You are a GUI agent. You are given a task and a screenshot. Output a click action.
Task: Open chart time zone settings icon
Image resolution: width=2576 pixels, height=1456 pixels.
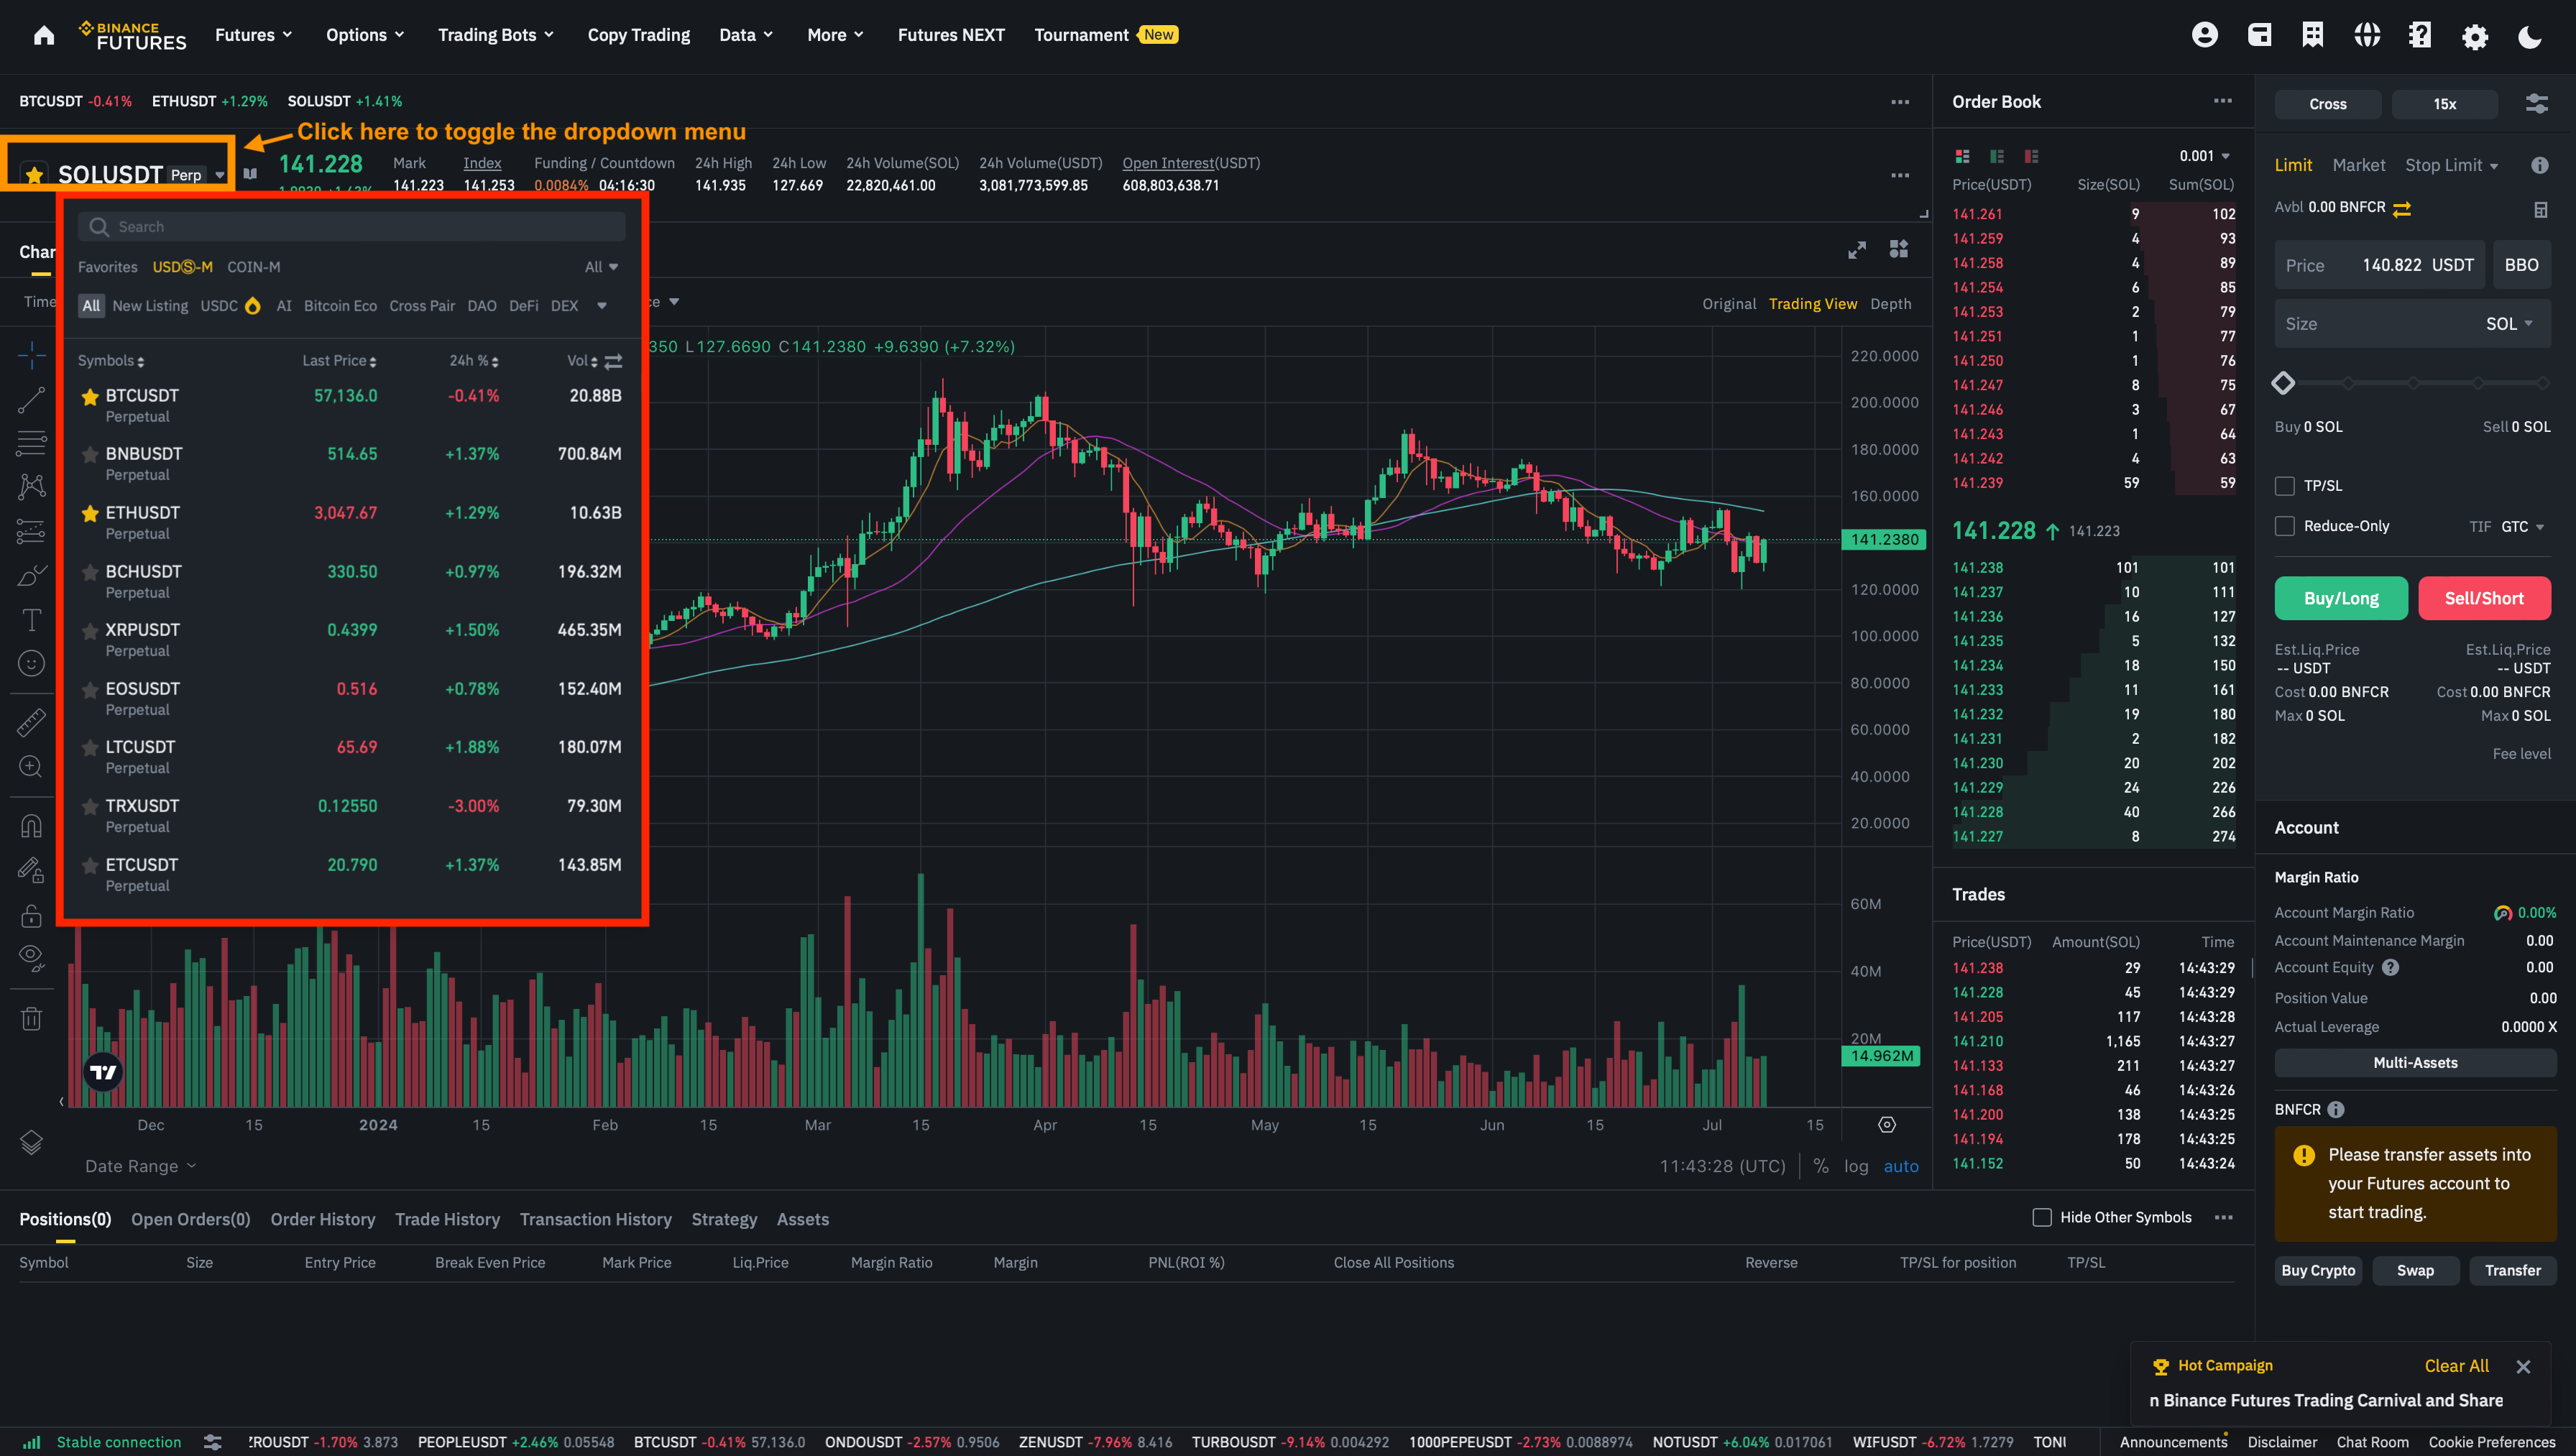1887,1125
